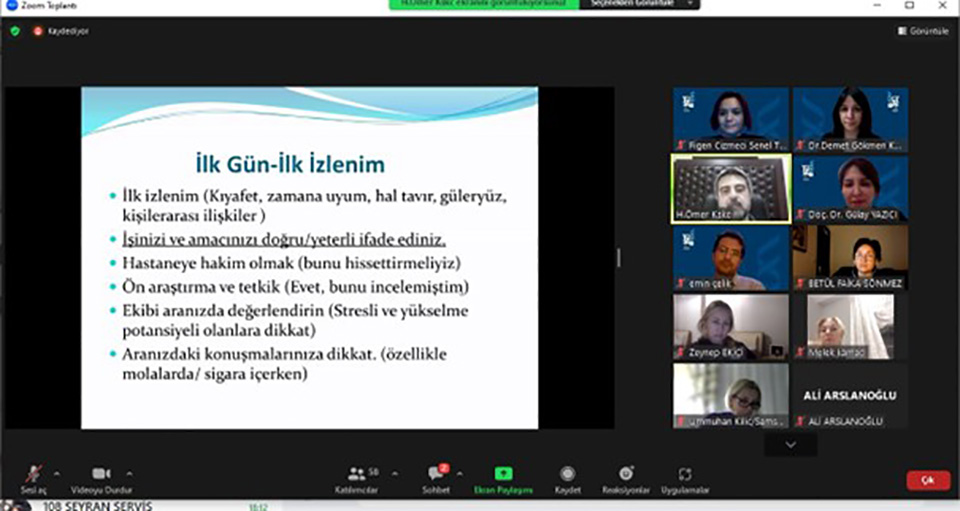
Task: Select H.Ömer Kılıç video thumbnail
Action: tap(730, 188)
